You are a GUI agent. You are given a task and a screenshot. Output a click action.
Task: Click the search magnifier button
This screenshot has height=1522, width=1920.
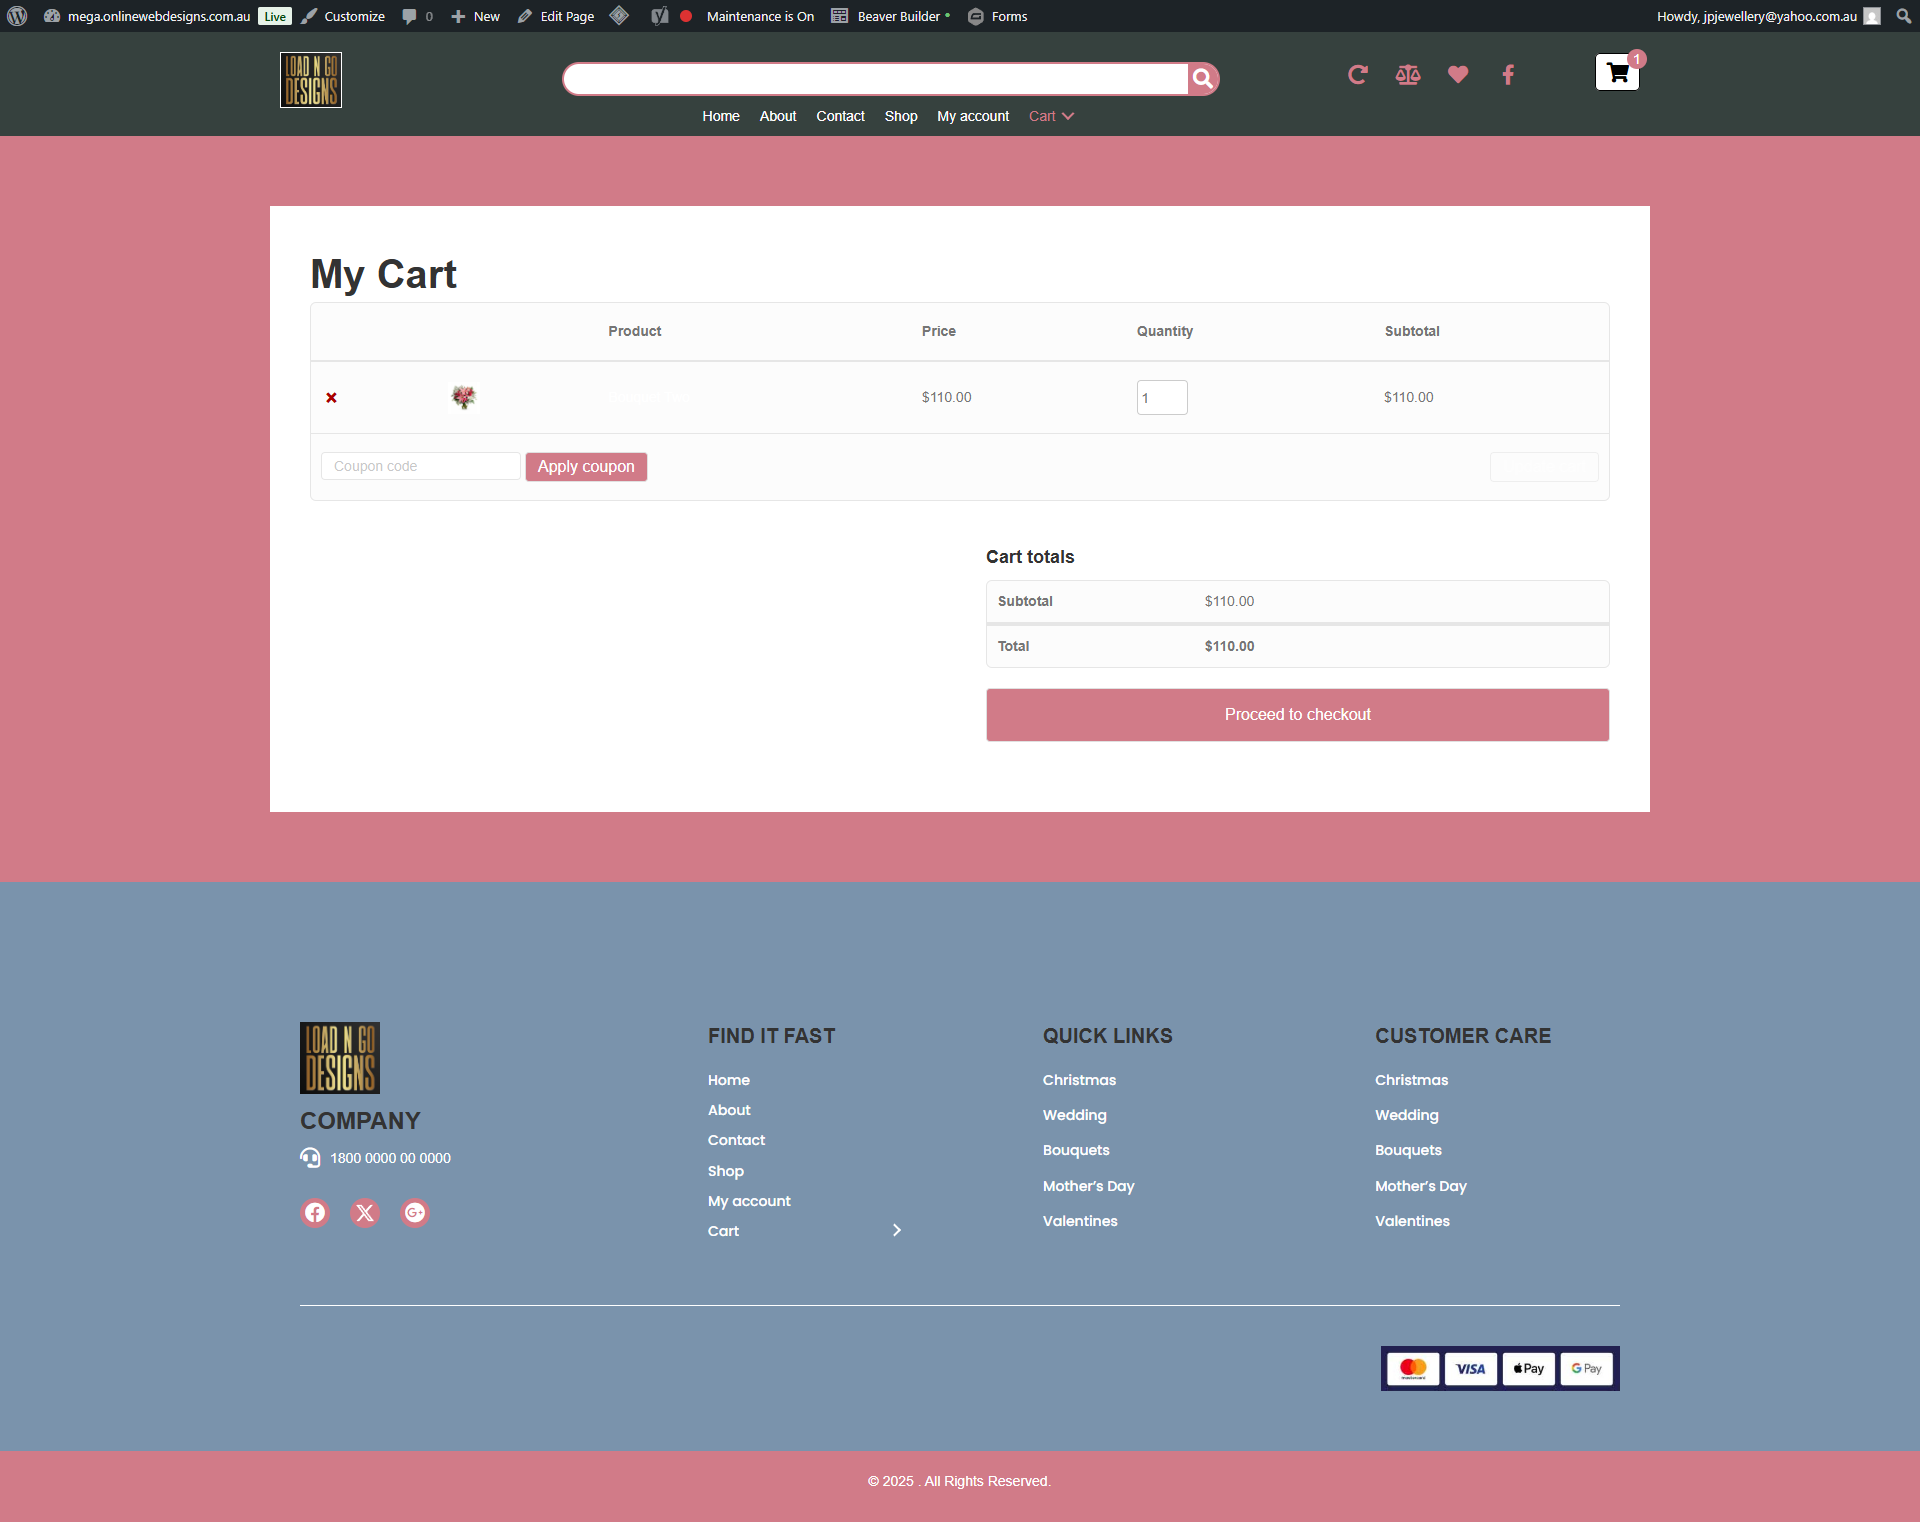point(1203,79)
